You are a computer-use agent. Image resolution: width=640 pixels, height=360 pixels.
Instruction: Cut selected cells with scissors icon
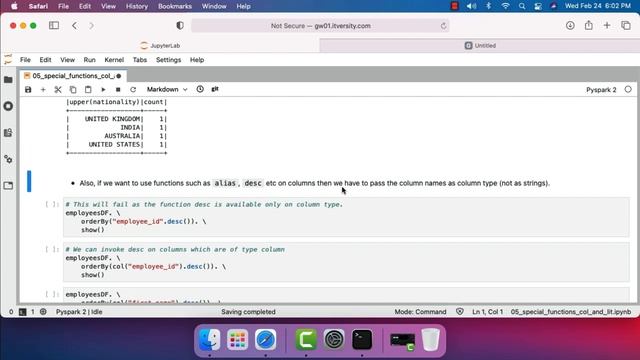[x=58, y=89]
